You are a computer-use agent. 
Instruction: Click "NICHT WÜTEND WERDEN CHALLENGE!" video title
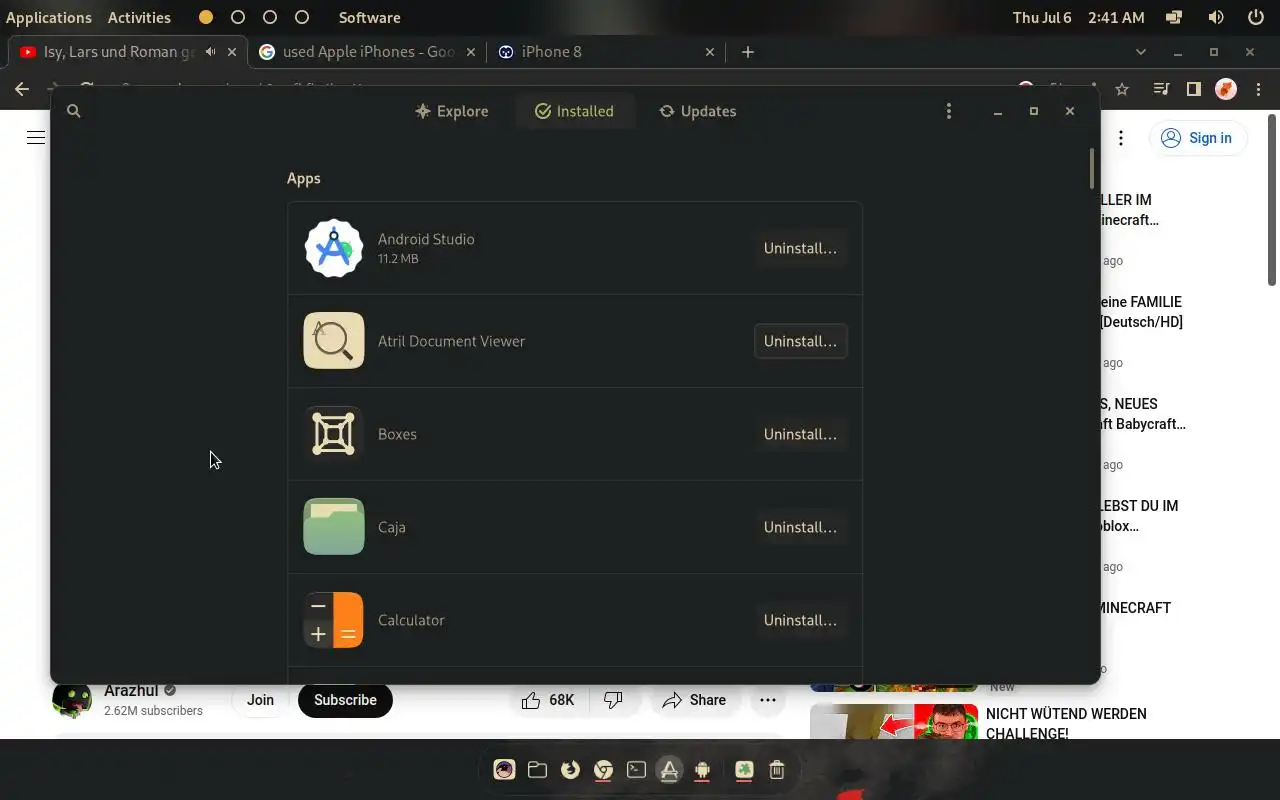[1066, 724]
